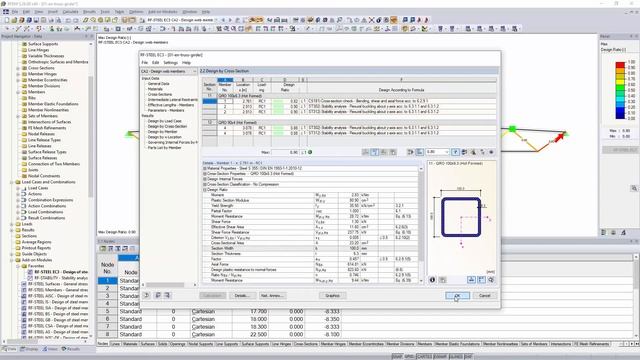Select node row 5 in Nodes table
Viewport: 640px width, 360px height.
107,311
